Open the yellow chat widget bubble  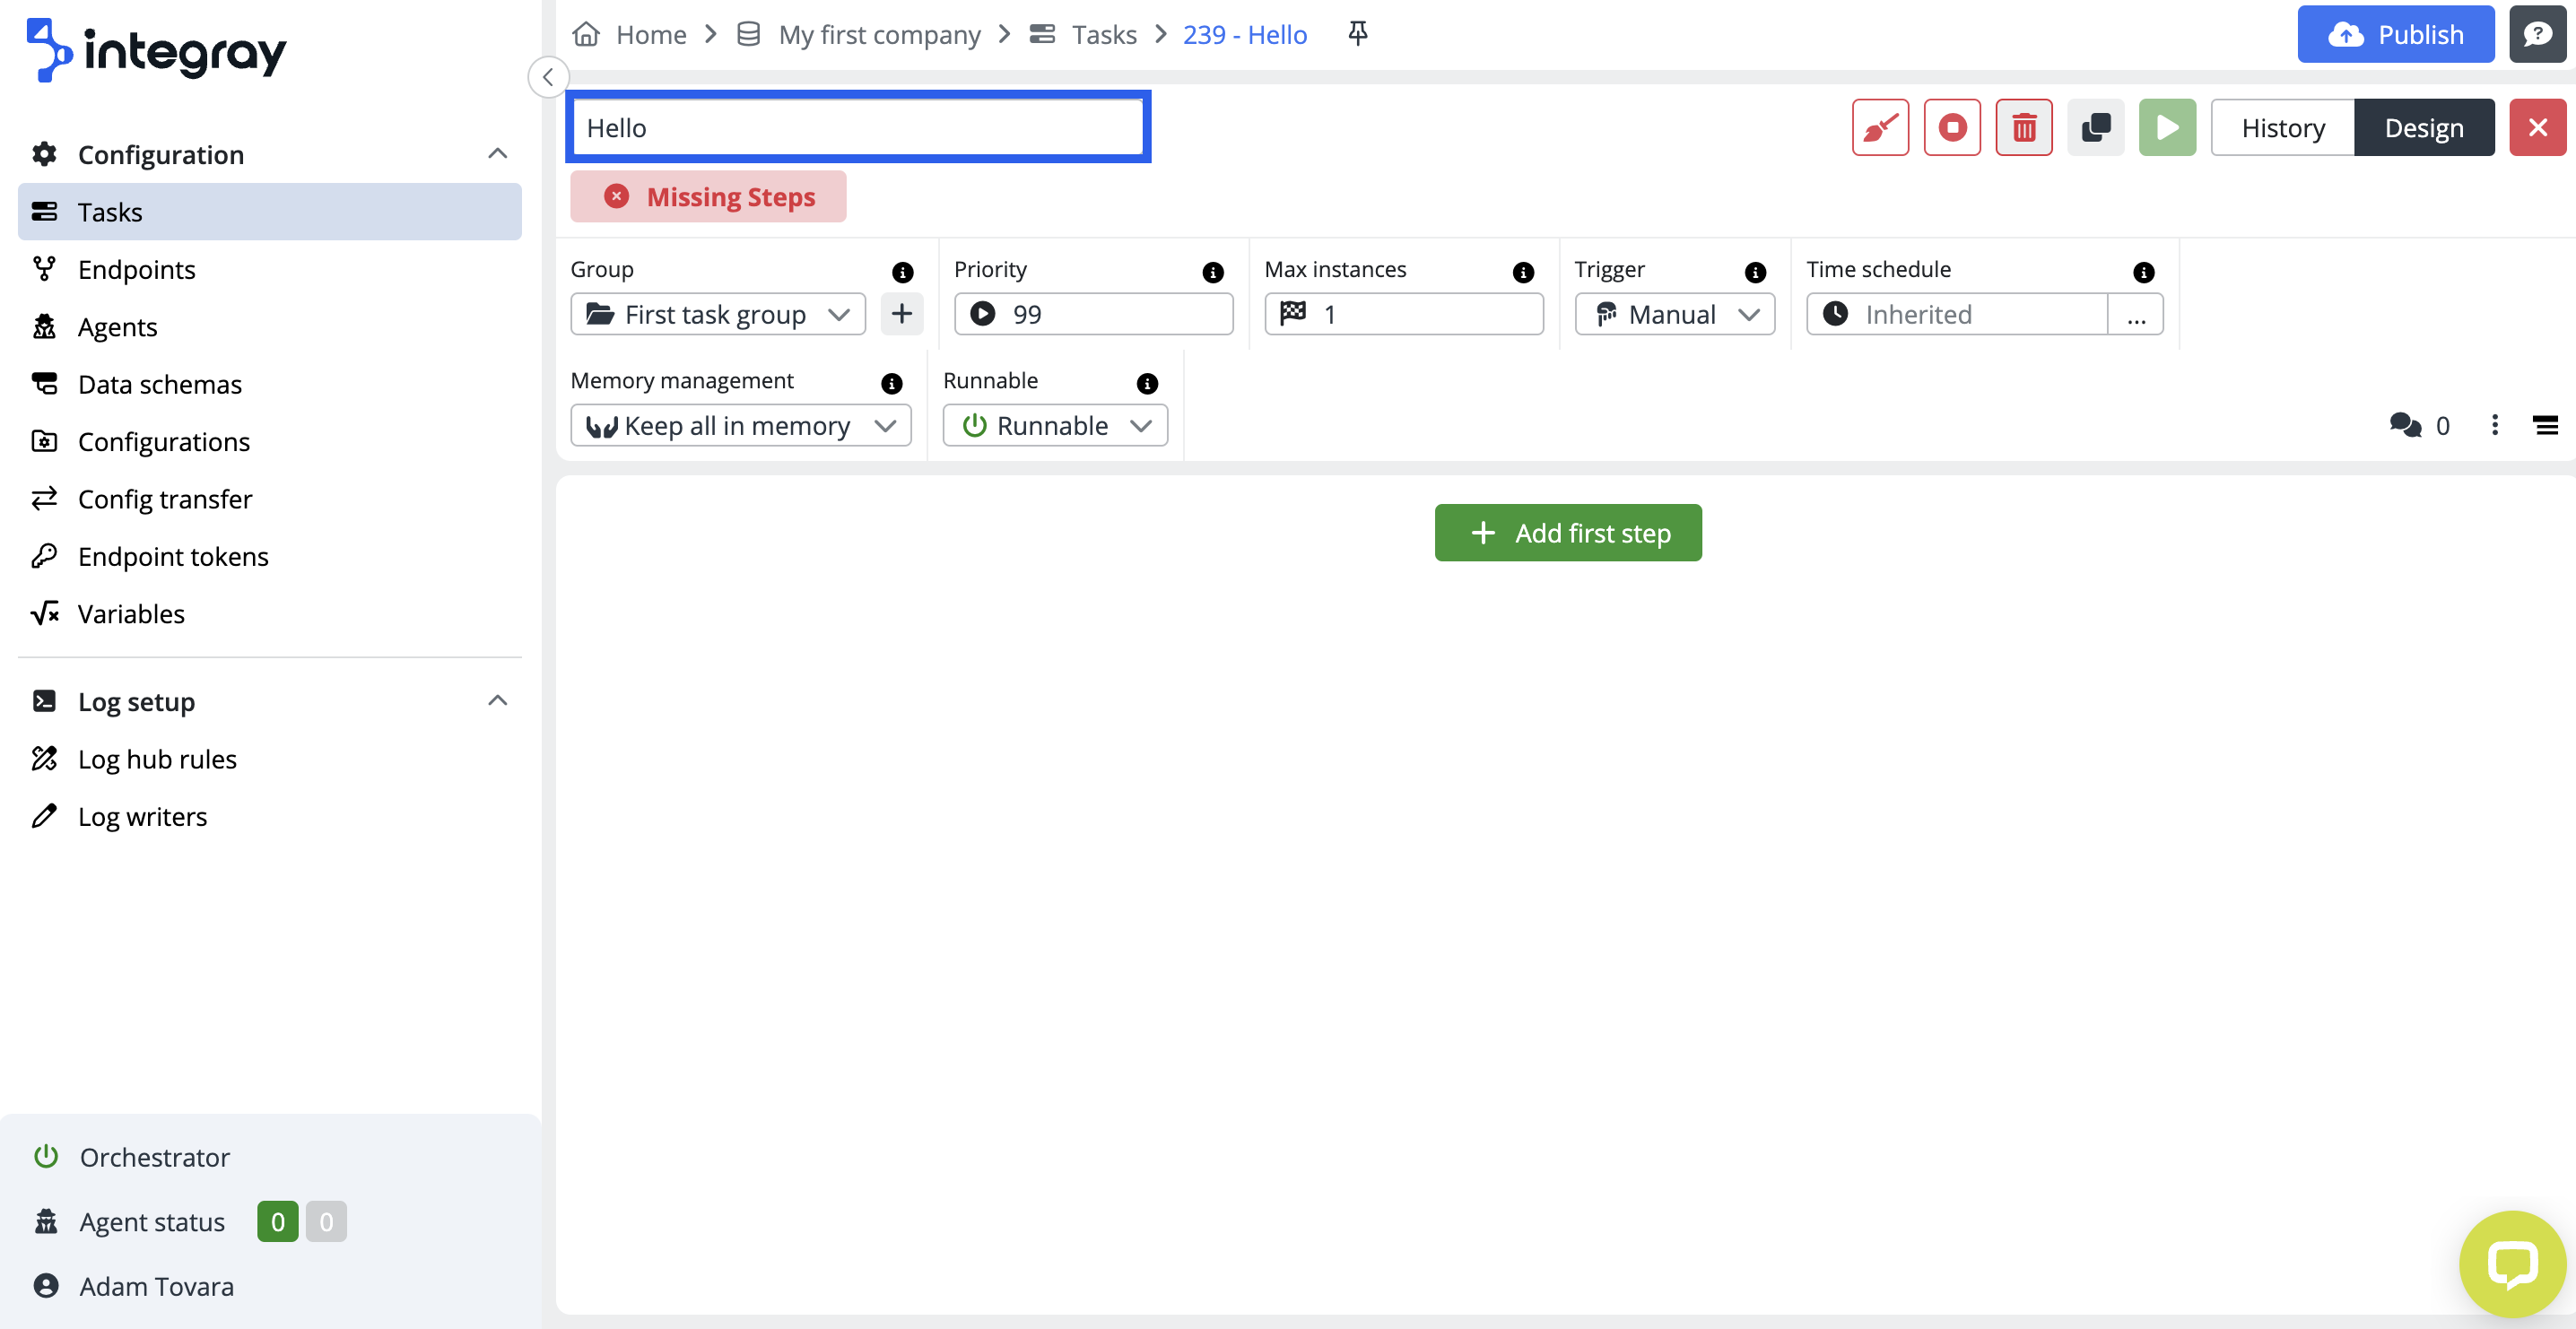[2511, 1264]
